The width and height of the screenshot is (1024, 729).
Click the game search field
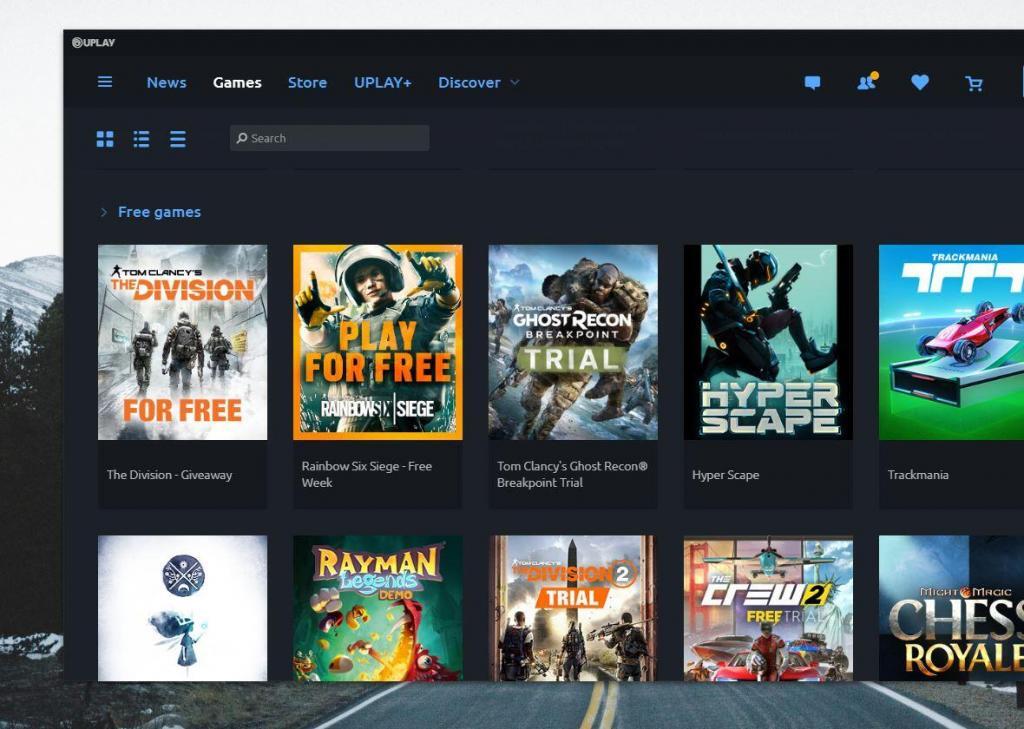pyautogui.click(x=329, y=138)
